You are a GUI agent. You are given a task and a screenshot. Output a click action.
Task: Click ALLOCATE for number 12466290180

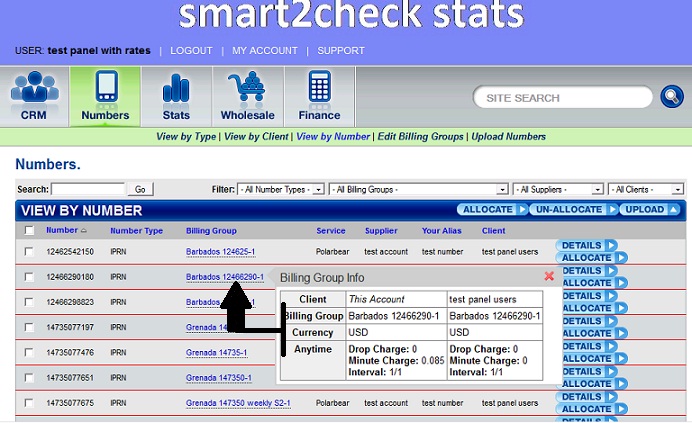[x=594, y=283]
